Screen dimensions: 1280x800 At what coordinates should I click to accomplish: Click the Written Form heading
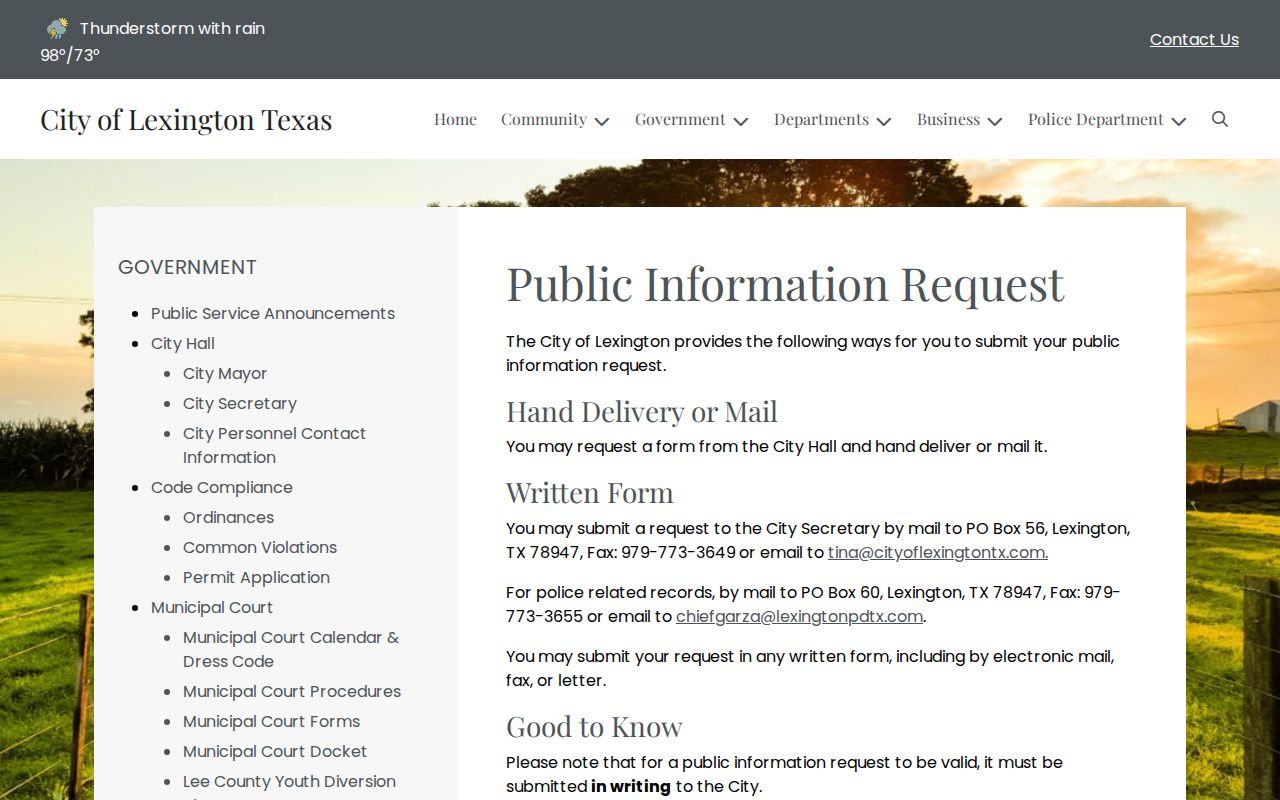click(590, 492)
